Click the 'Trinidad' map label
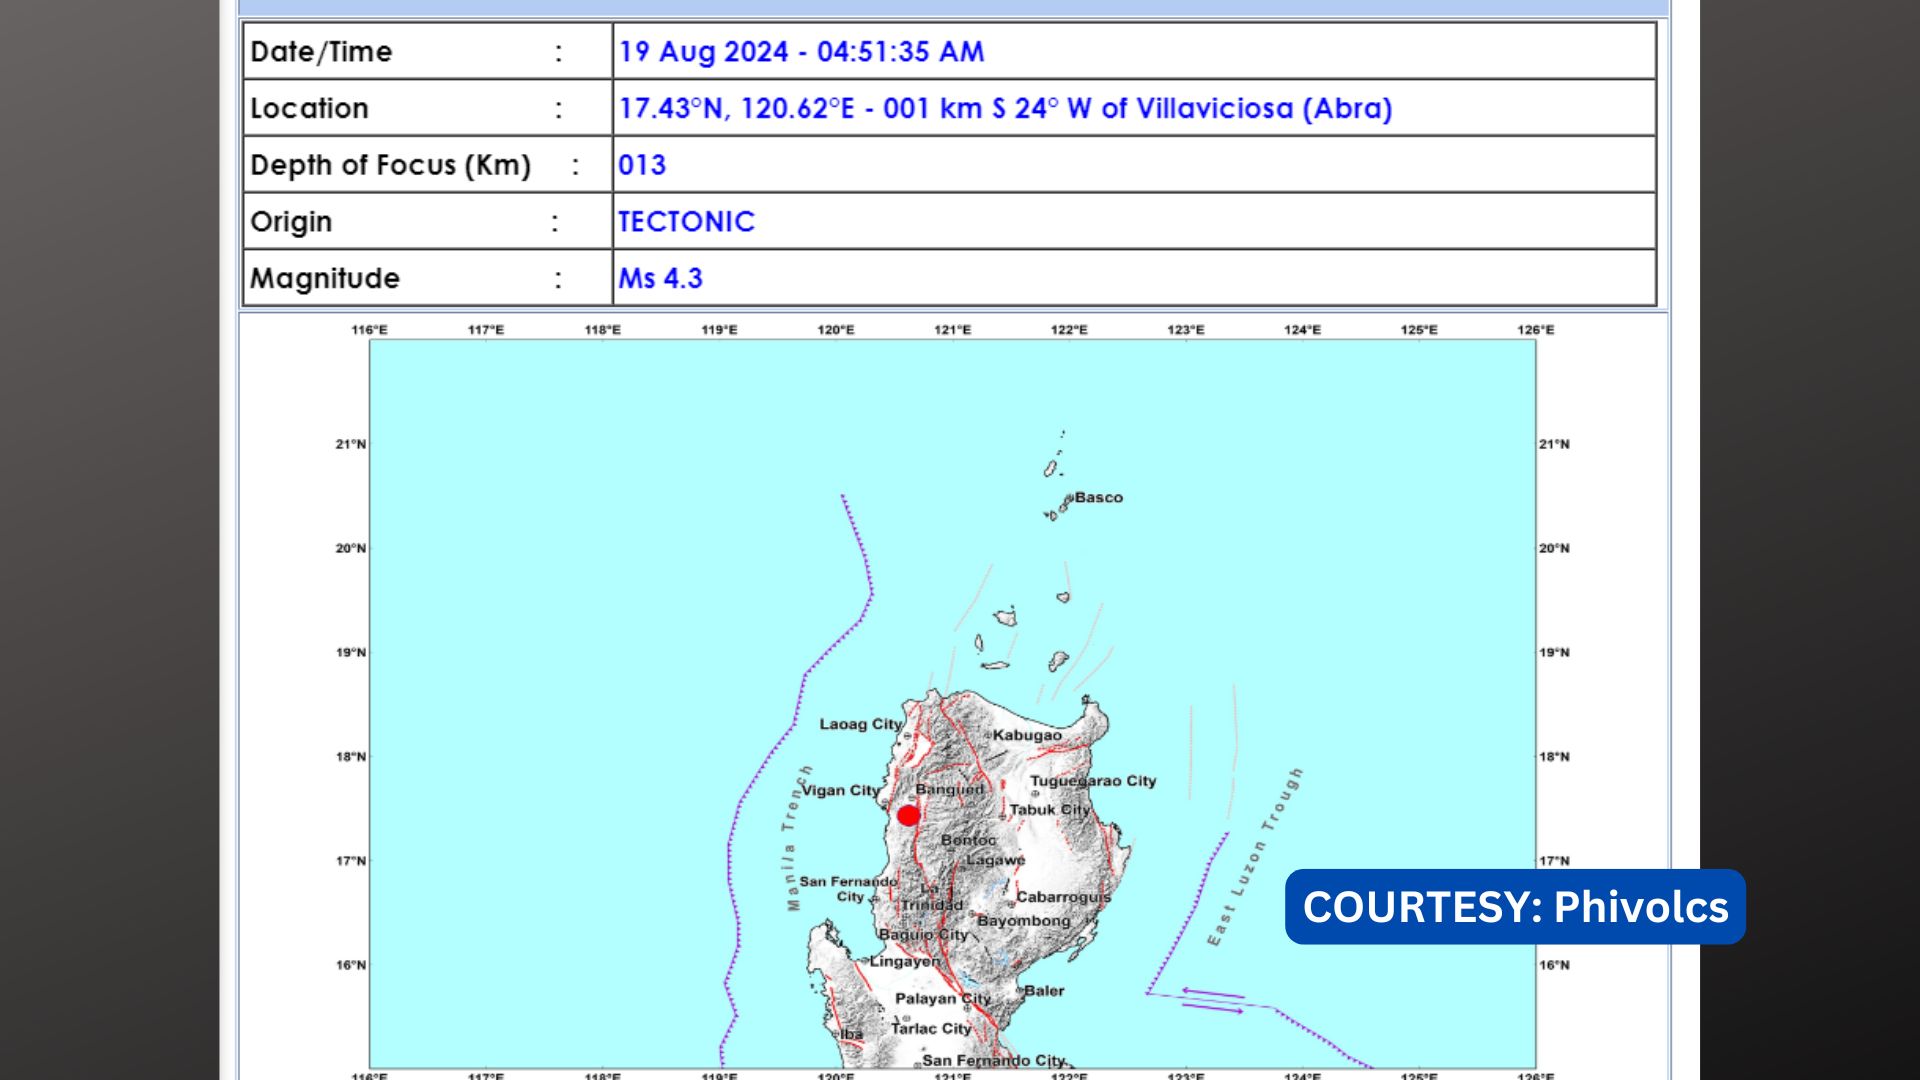Viewport: 1920px width, 1080px height. (x=932, y=905)
